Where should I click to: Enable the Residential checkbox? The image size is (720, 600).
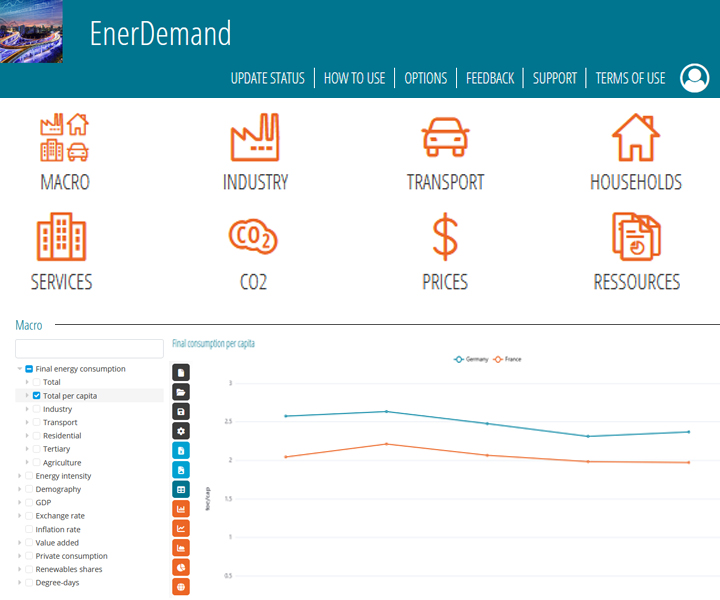(37, 436)
